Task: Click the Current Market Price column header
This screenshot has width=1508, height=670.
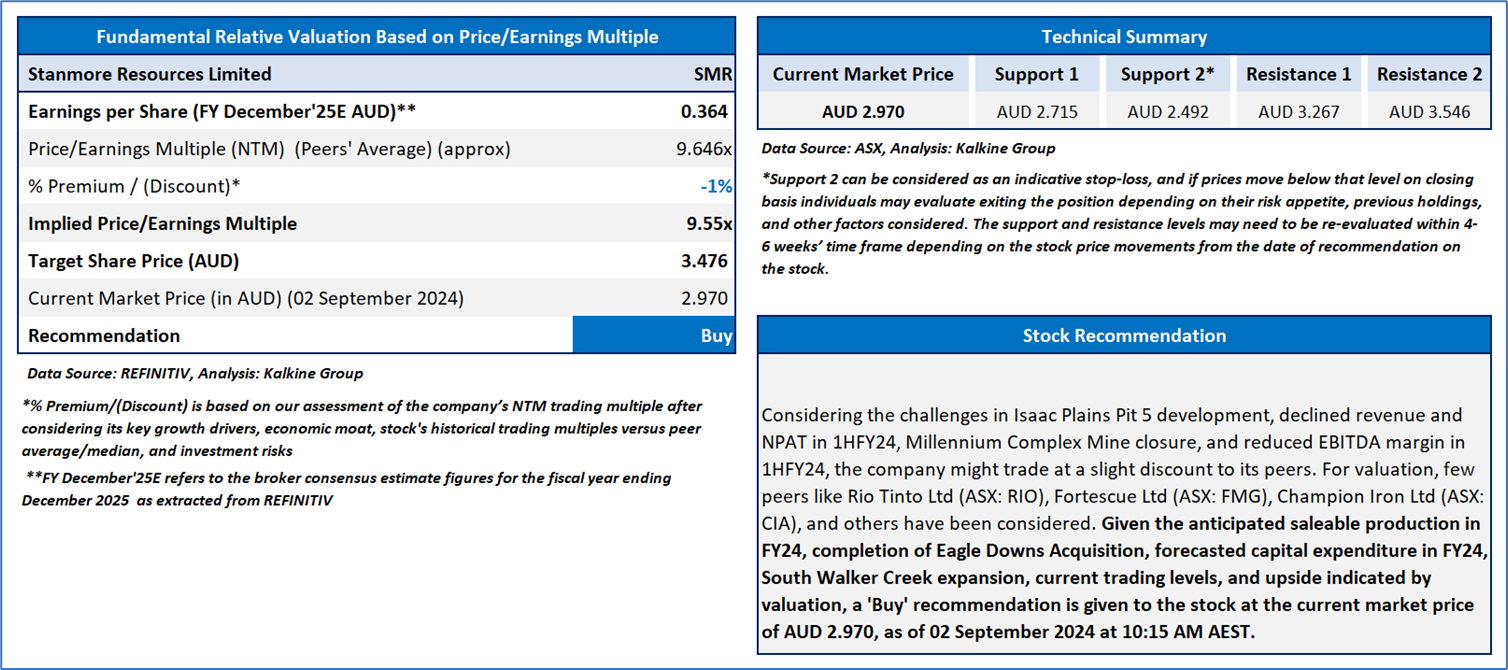Action: [863, 74]
